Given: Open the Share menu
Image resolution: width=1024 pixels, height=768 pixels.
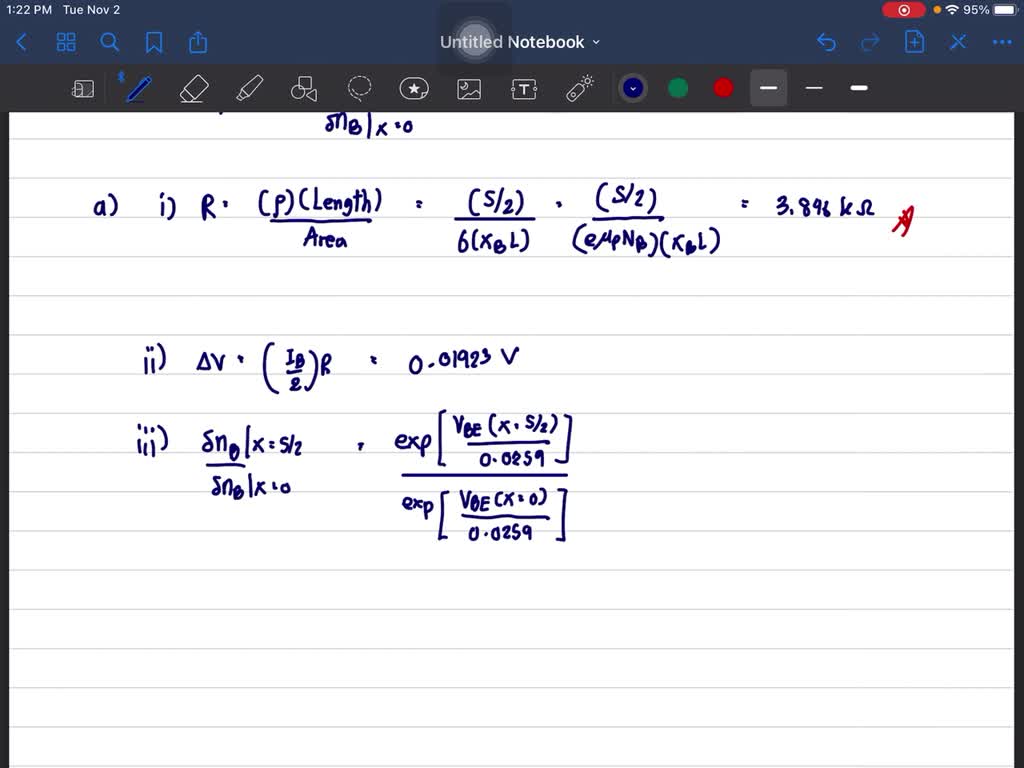Looking at the screenshot, I should click(x=197, y=42).
